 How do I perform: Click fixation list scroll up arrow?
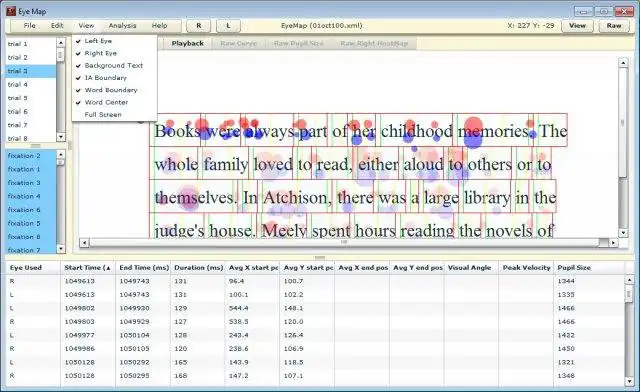pos(61,154)
